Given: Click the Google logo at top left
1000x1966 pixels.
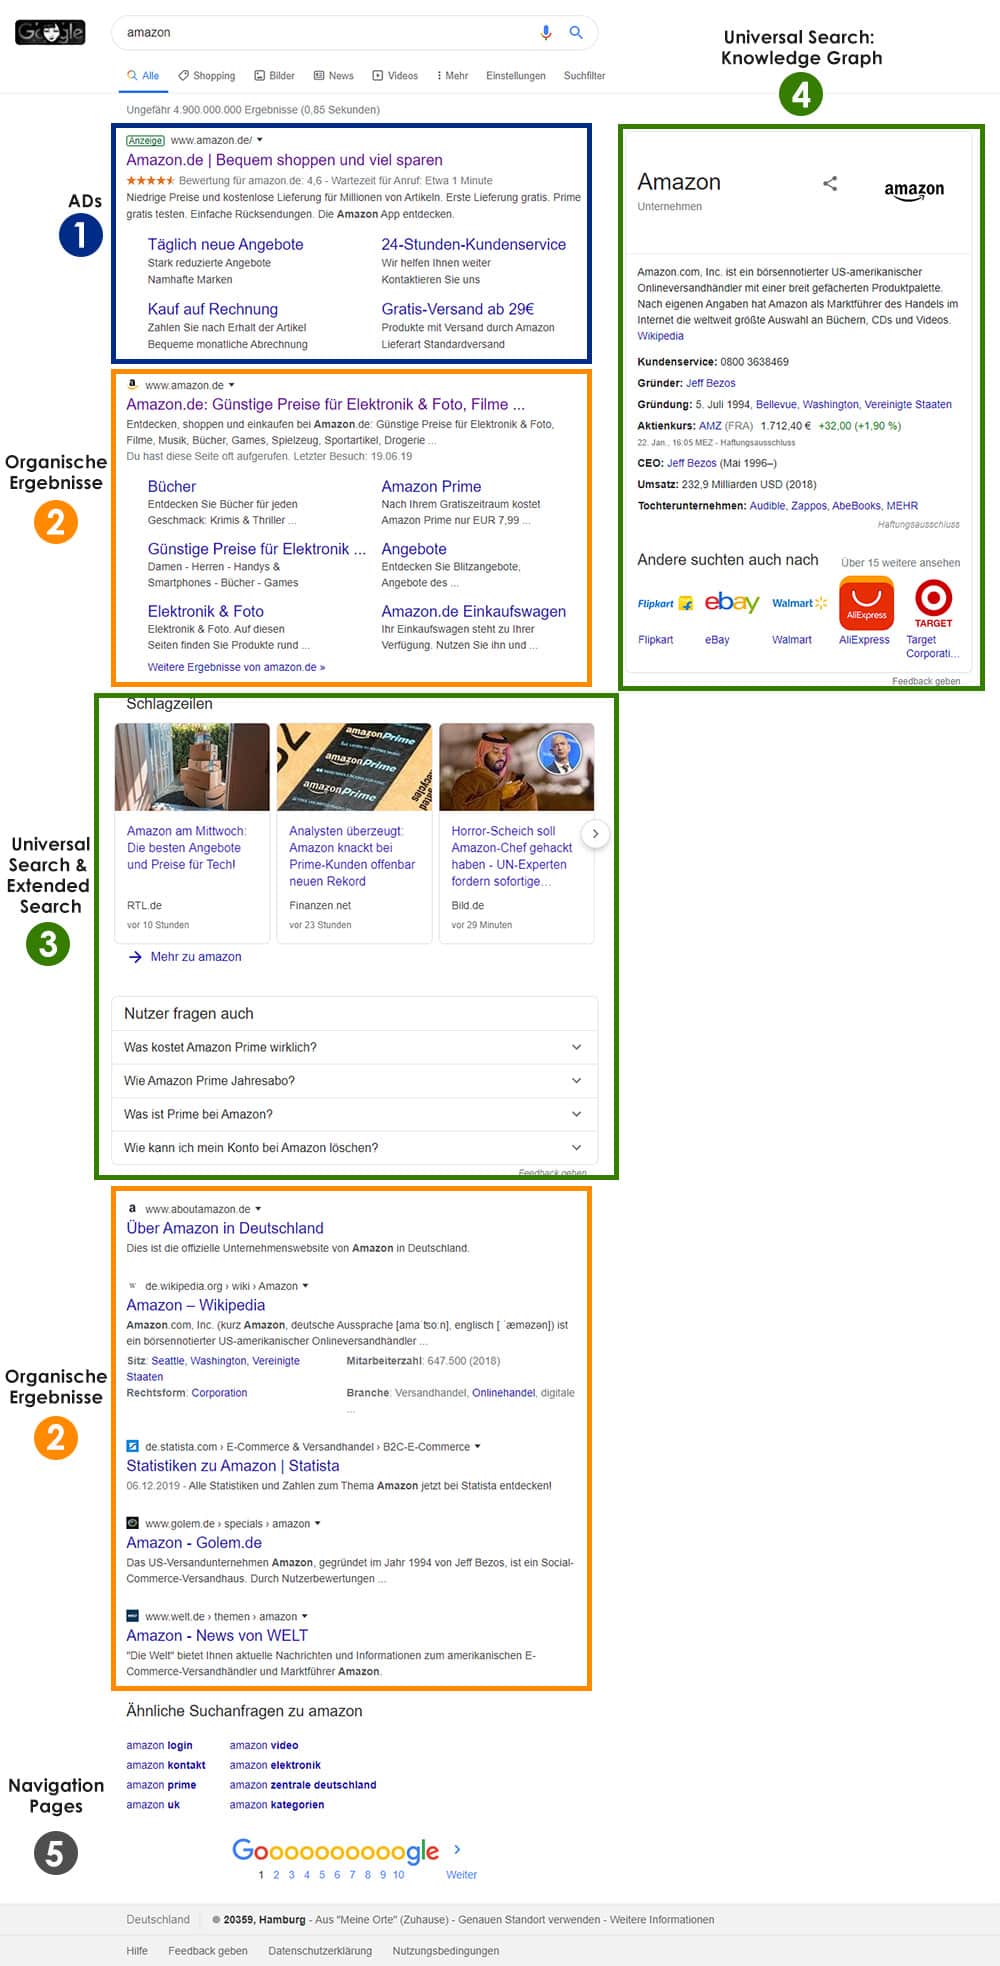Looking at the screenshot, I should point(50,32).
